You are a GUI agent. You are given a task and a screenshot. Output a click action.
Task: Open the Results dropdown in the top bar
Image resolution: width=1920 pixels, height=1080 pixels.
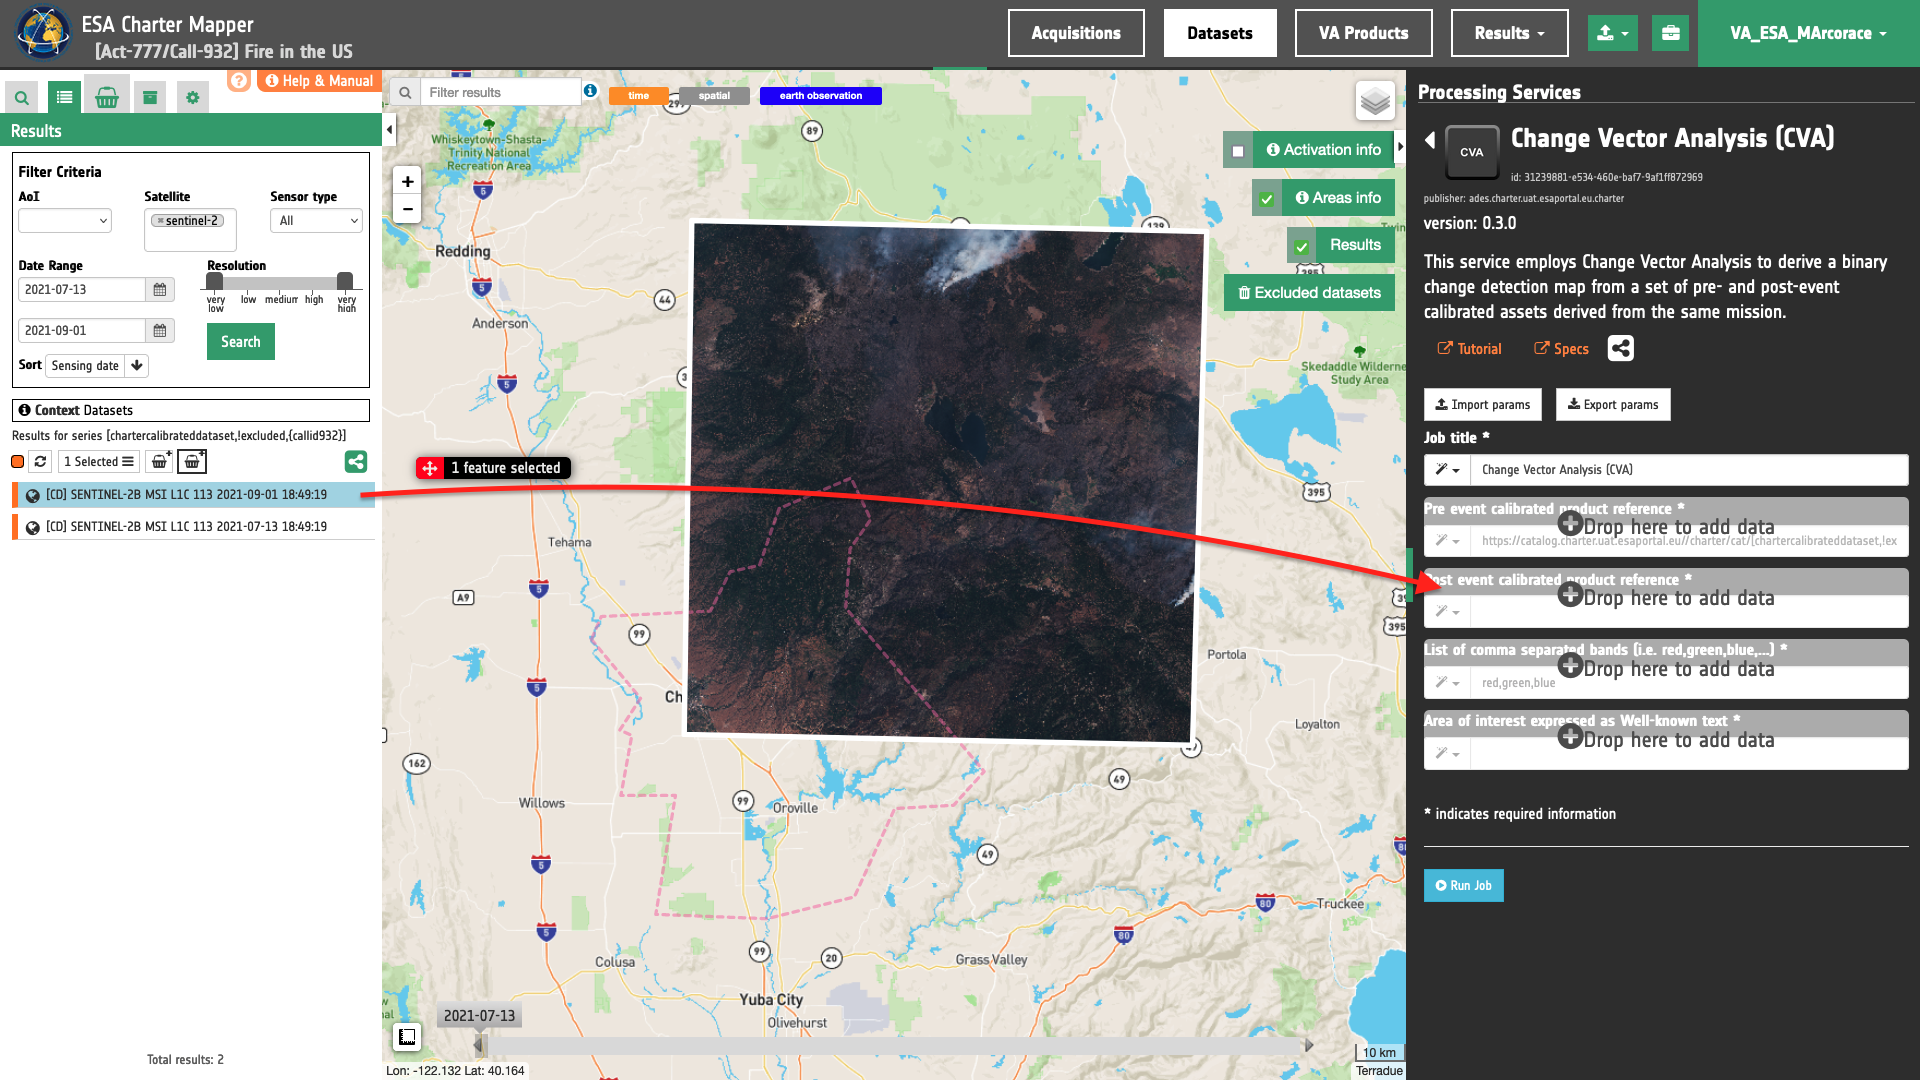pos(1510,33)
